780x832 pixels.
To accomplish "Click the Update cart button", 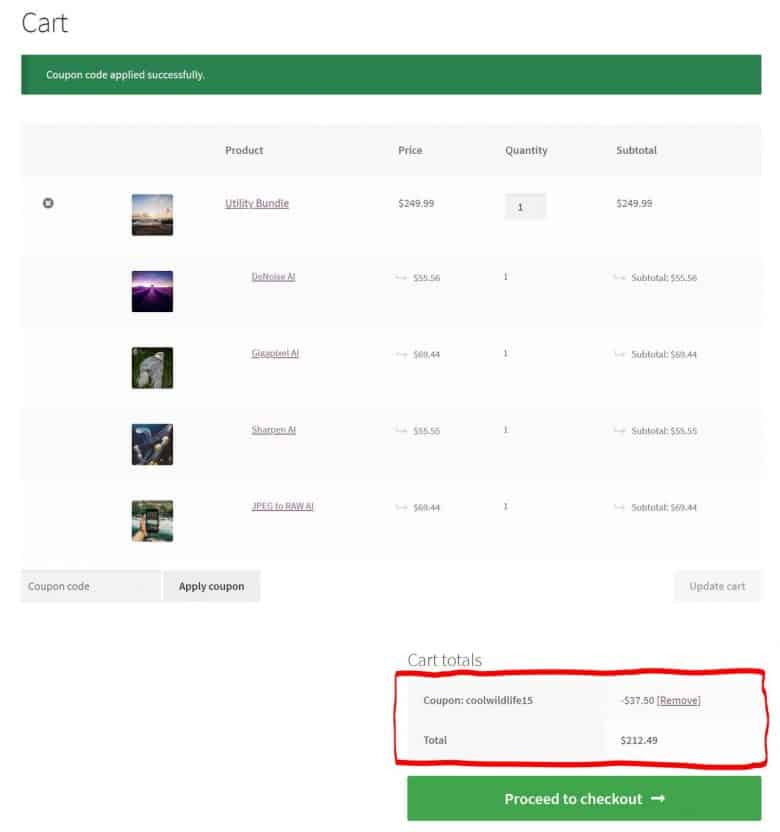I will 717,586.
